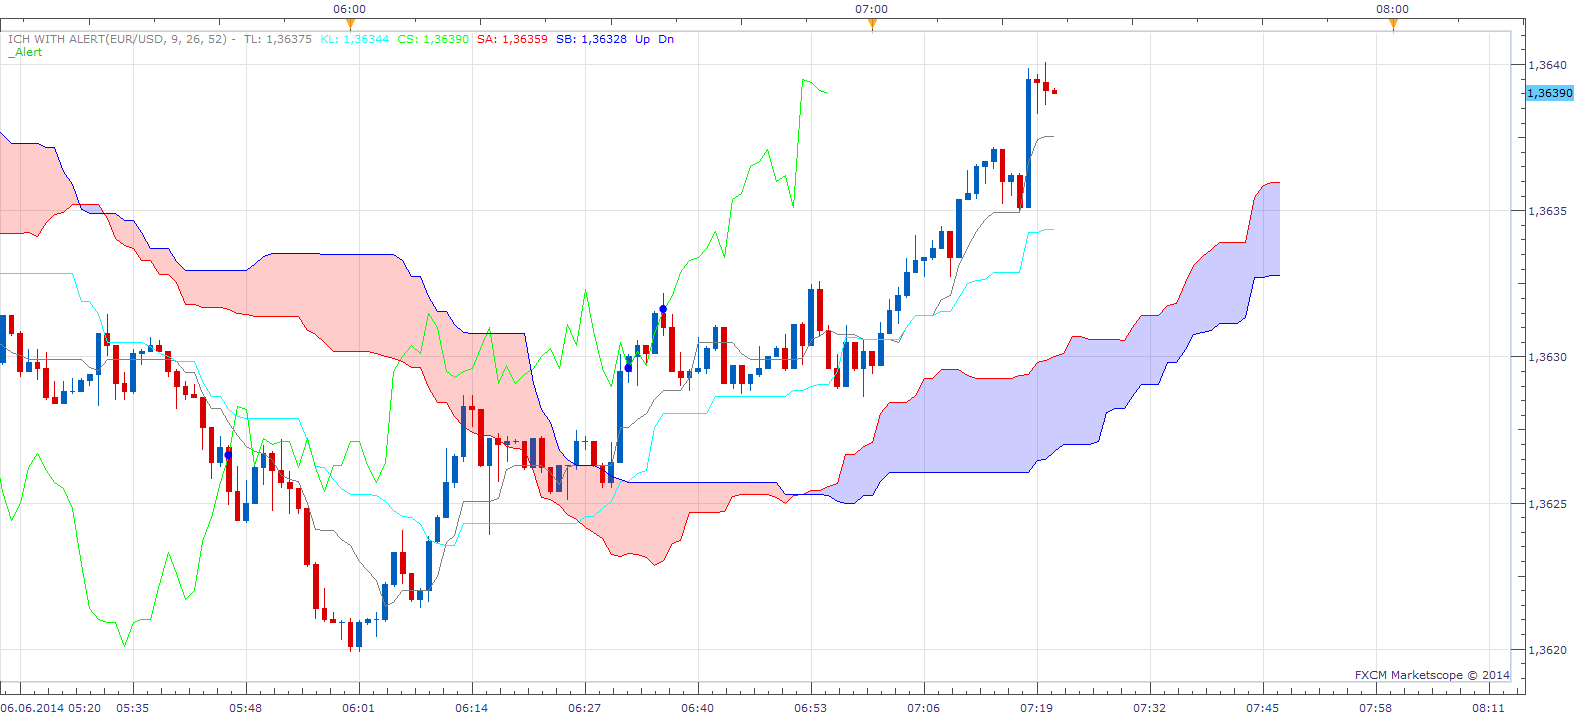
Task: Click the orange marker under 07:00
Action: [x=872, y=25]
